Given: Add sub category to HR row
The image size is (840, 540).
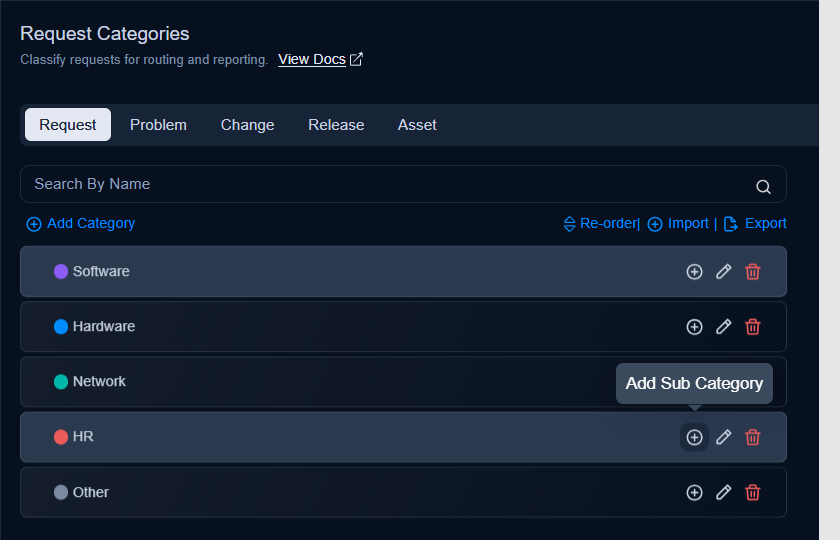Looking at the screenshot, I should click(x=694, y=437).
